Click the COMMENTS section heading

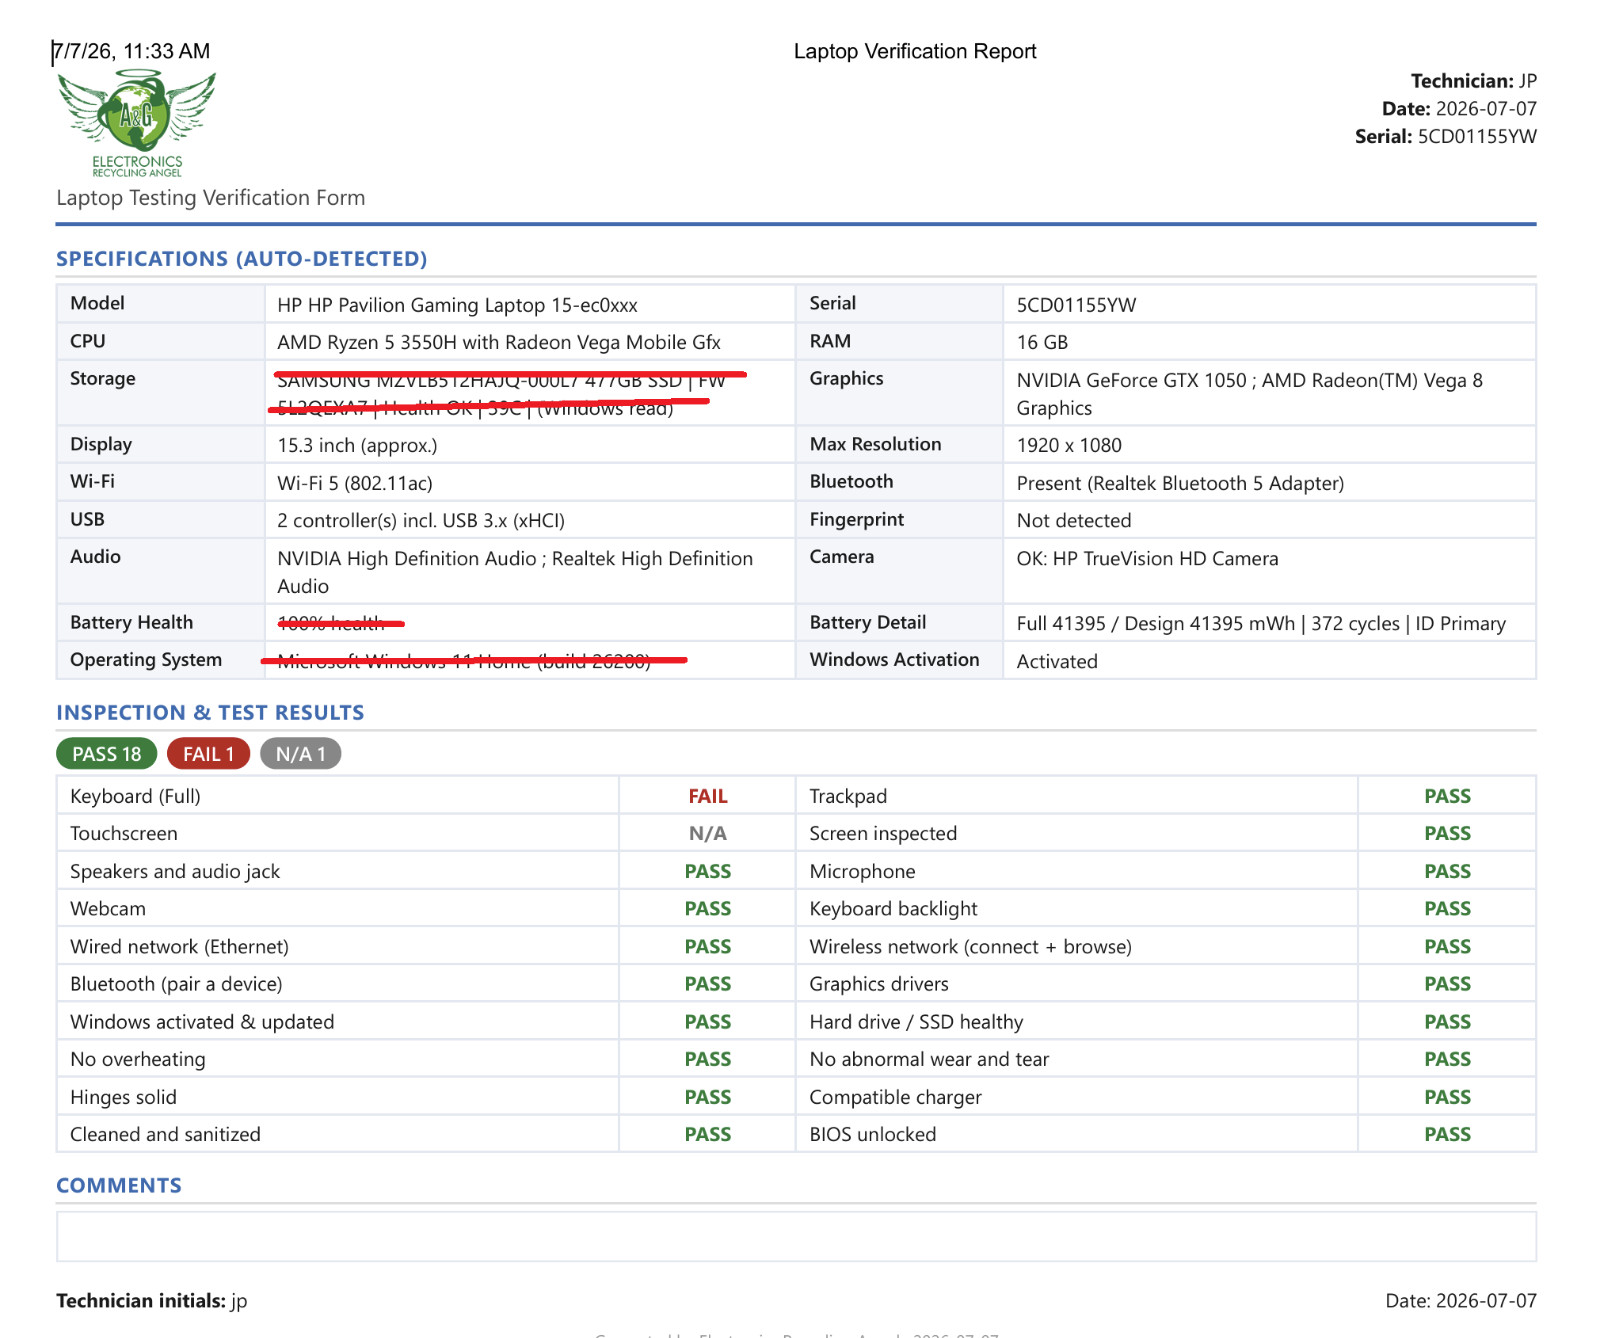[119, 1186]
